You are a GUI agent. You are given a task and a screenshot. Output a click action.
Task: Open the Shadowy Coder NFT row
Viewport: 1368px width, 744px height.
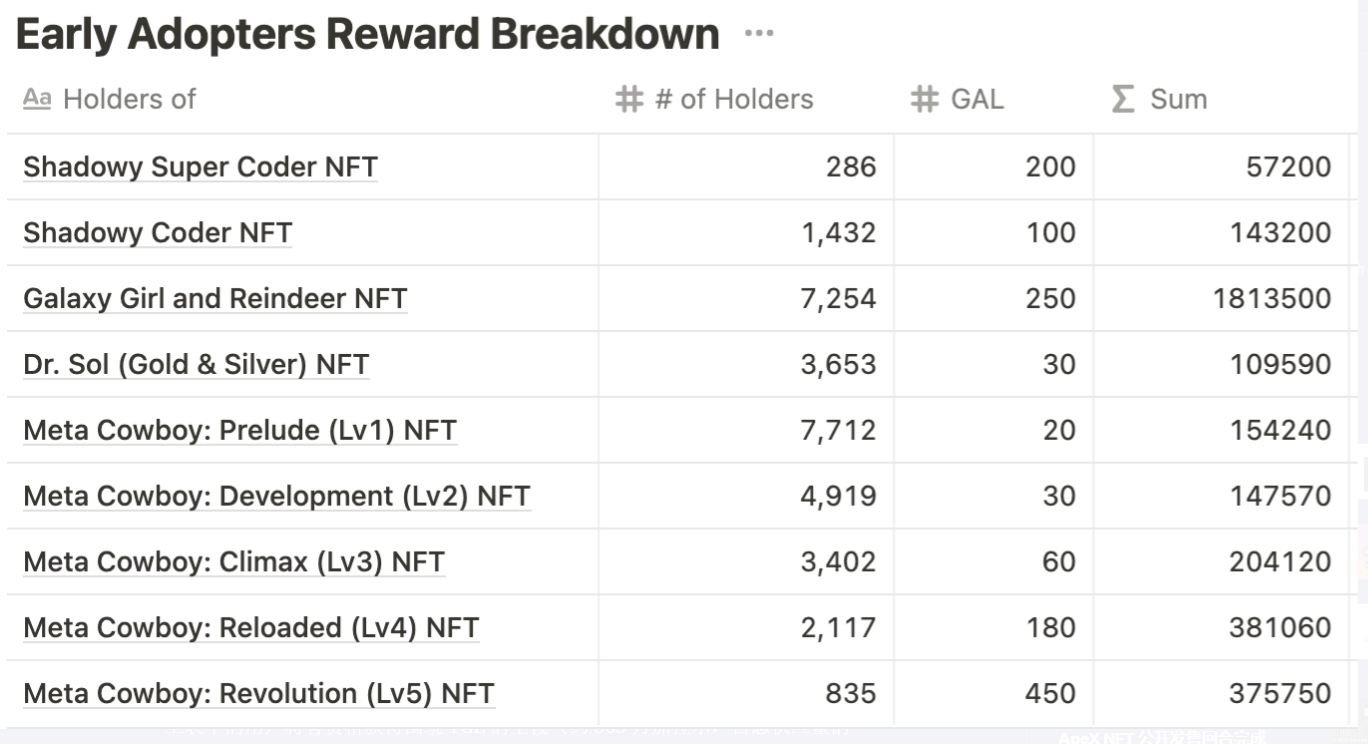tap(157, 233)
